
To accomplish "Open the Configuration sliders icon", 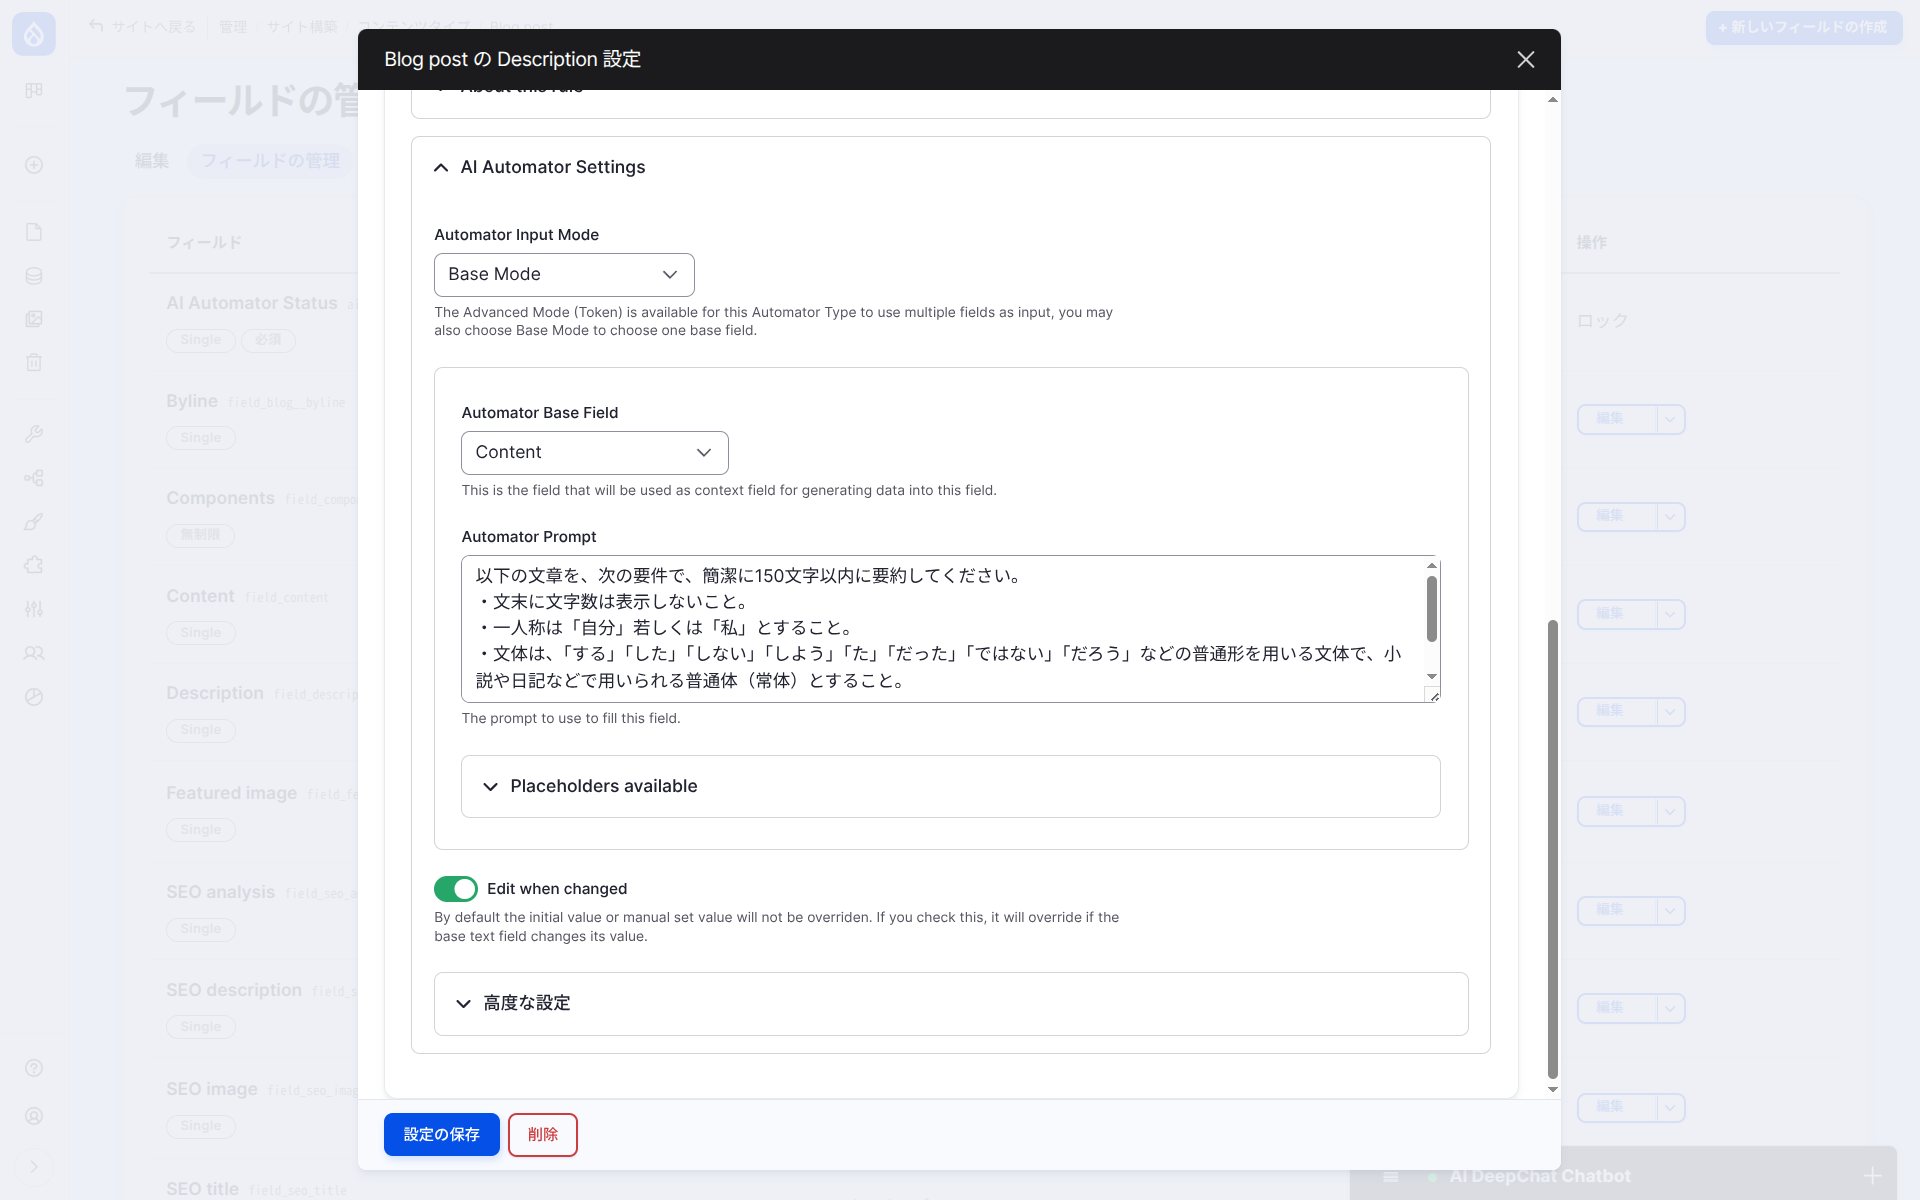I will (34, 609).
